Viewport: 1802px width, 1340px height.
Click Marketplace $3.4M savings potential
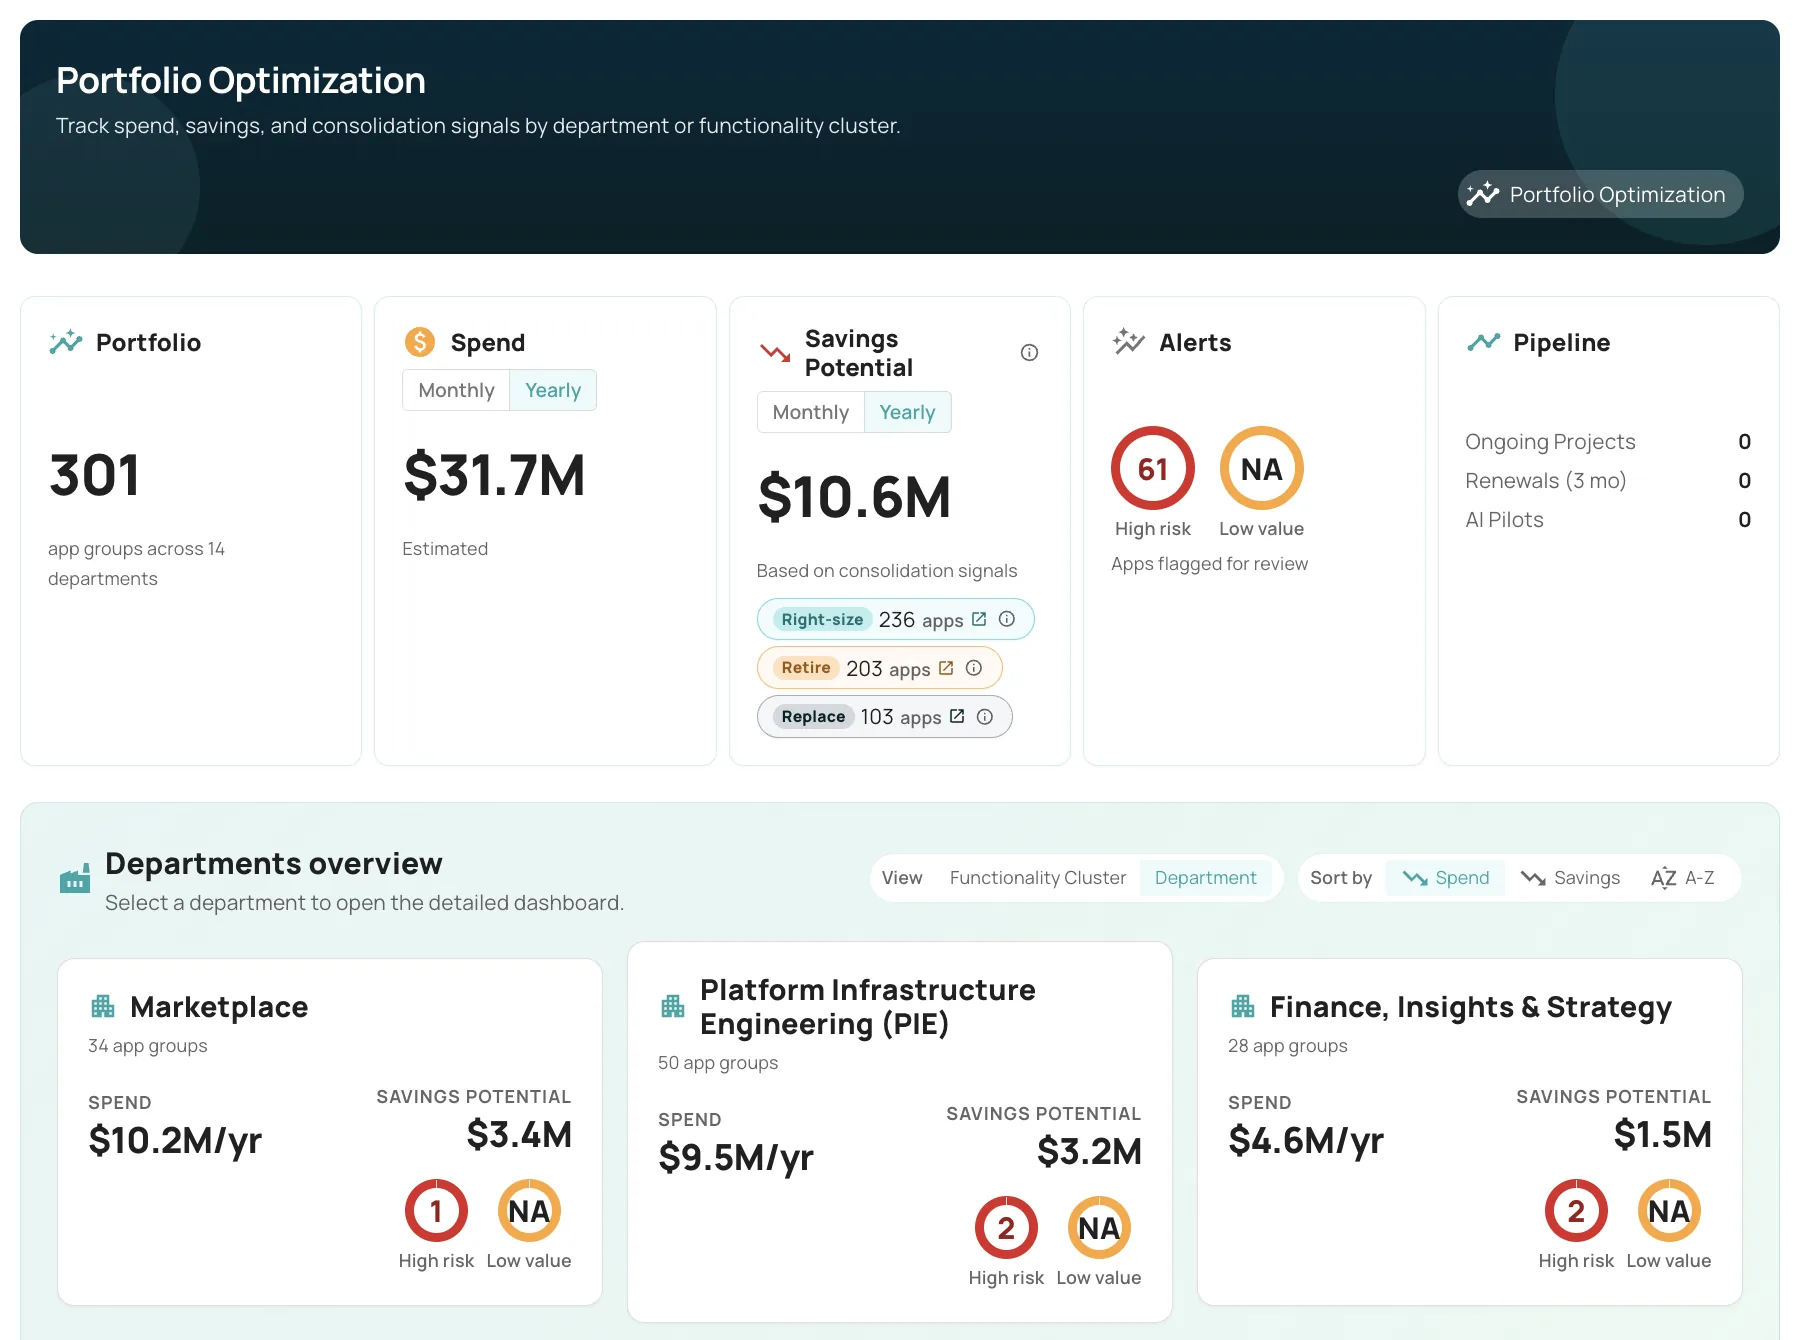click(519, 1134)
